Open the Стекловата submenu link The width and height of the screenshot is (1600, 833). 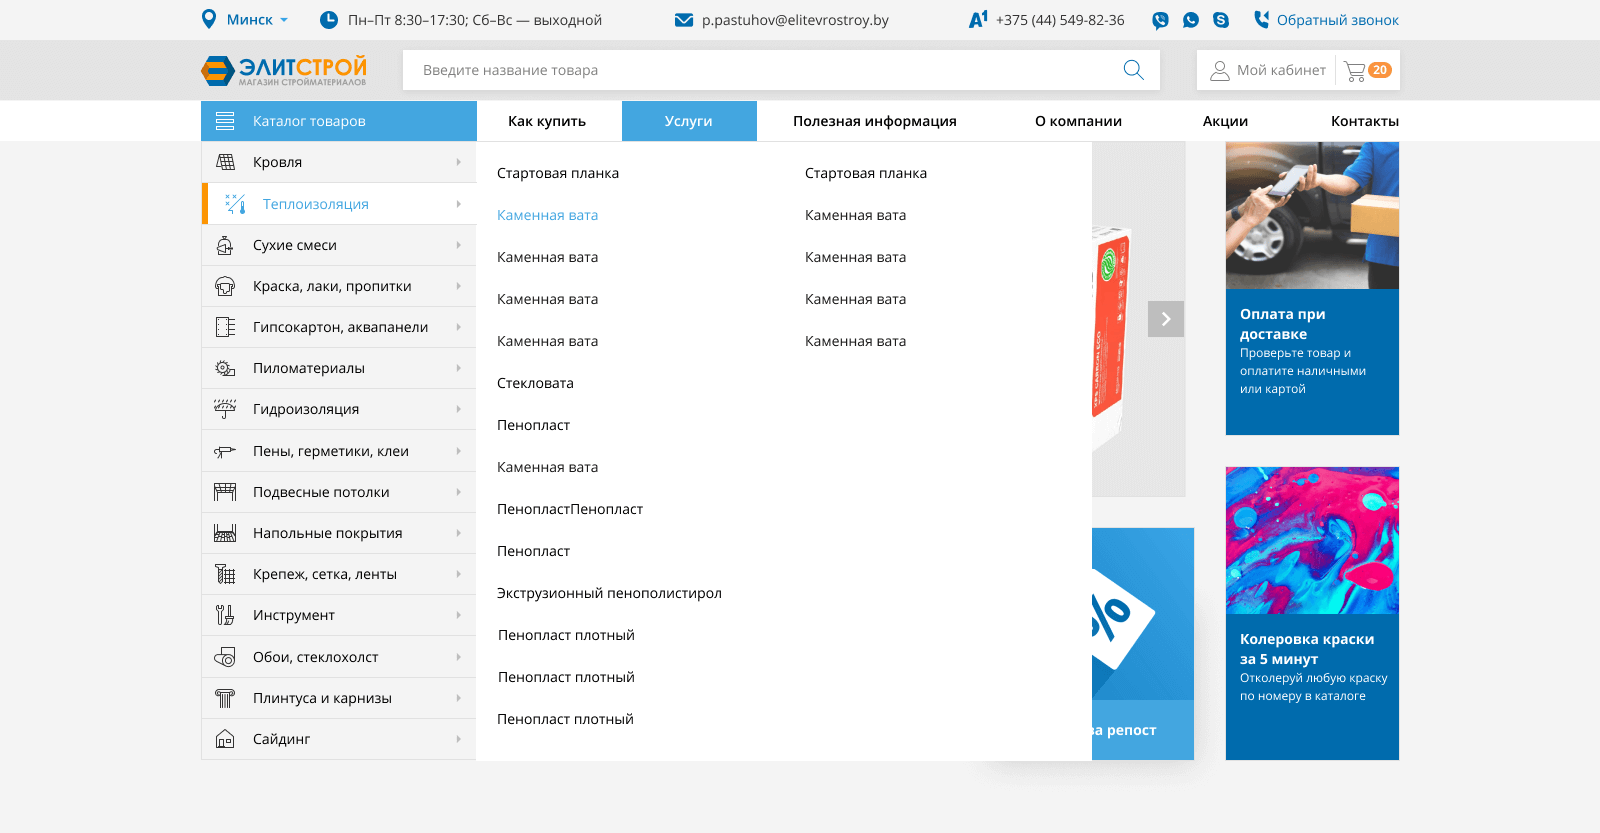pos(535,383)
